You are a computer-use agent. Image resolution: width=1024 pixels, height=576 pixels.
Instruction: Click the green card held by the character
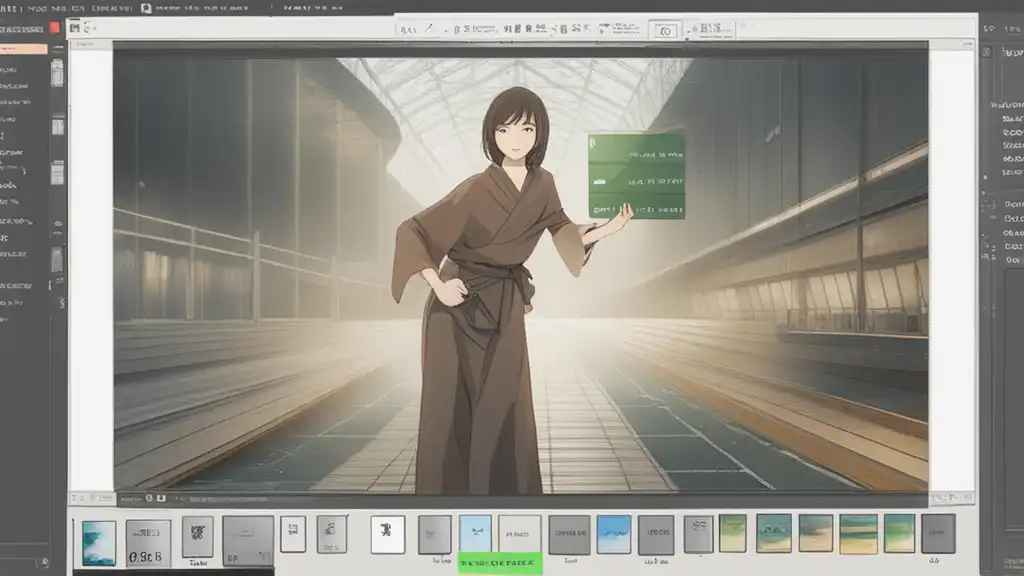[637, 176]
